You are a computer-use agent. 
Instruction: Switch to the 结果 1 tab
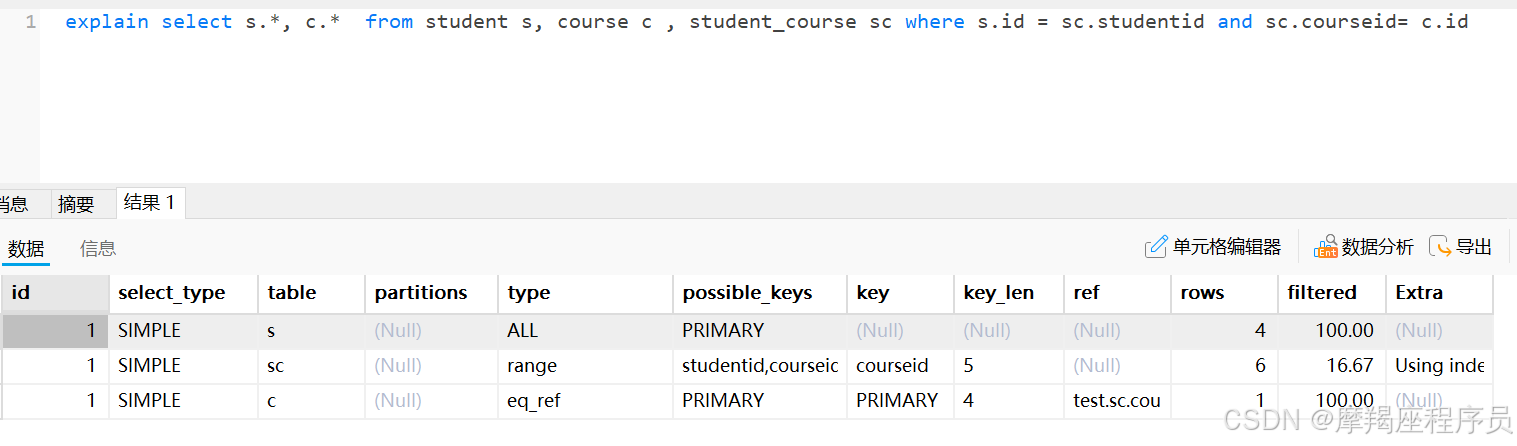pyautogui.click(x=149, y=203)
